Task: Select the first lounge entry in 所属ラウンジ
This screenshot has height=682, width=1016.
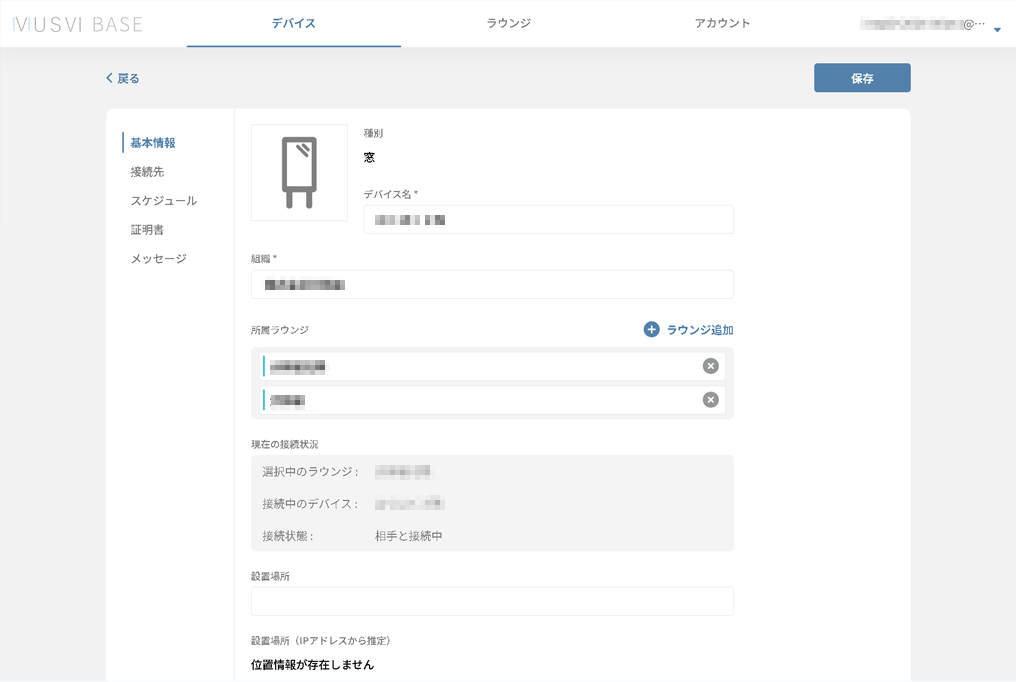Action: click(x=480, y=366)
